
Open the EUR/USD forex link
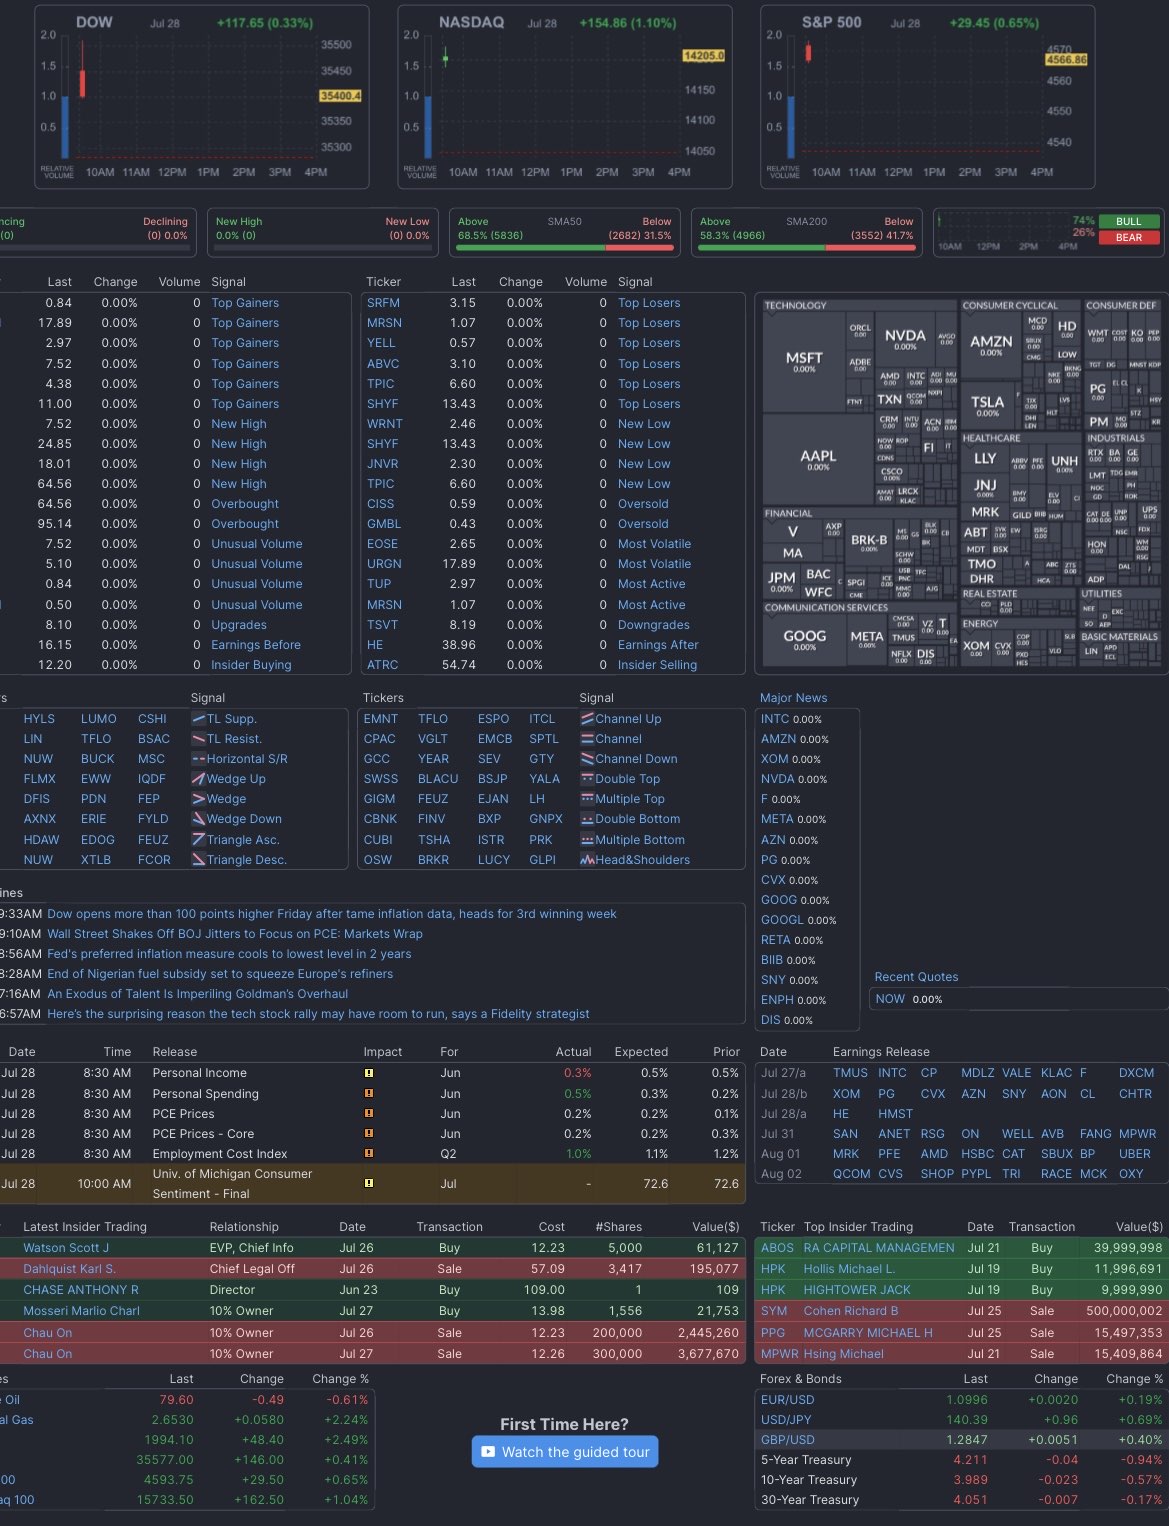click(x=788, y=1400)
